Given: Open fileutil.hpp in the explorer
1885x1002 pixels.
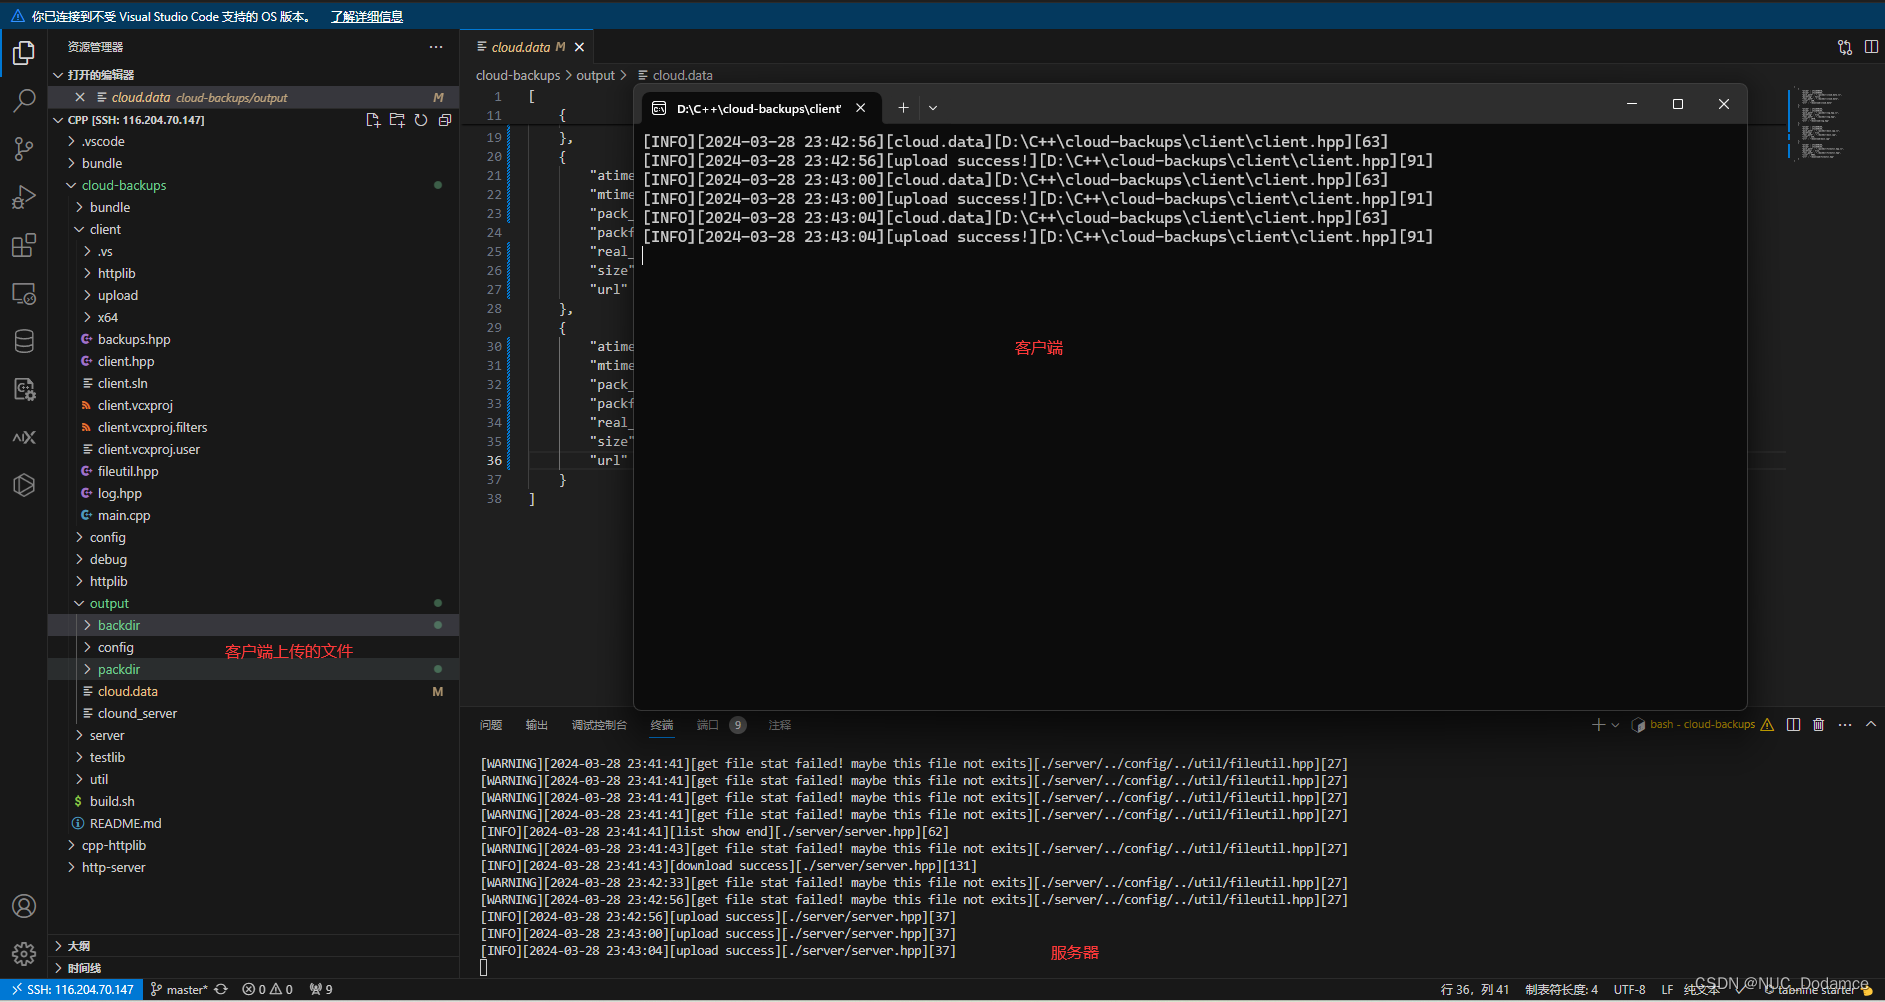Looking at the screenshot, I should pos(128,471).
